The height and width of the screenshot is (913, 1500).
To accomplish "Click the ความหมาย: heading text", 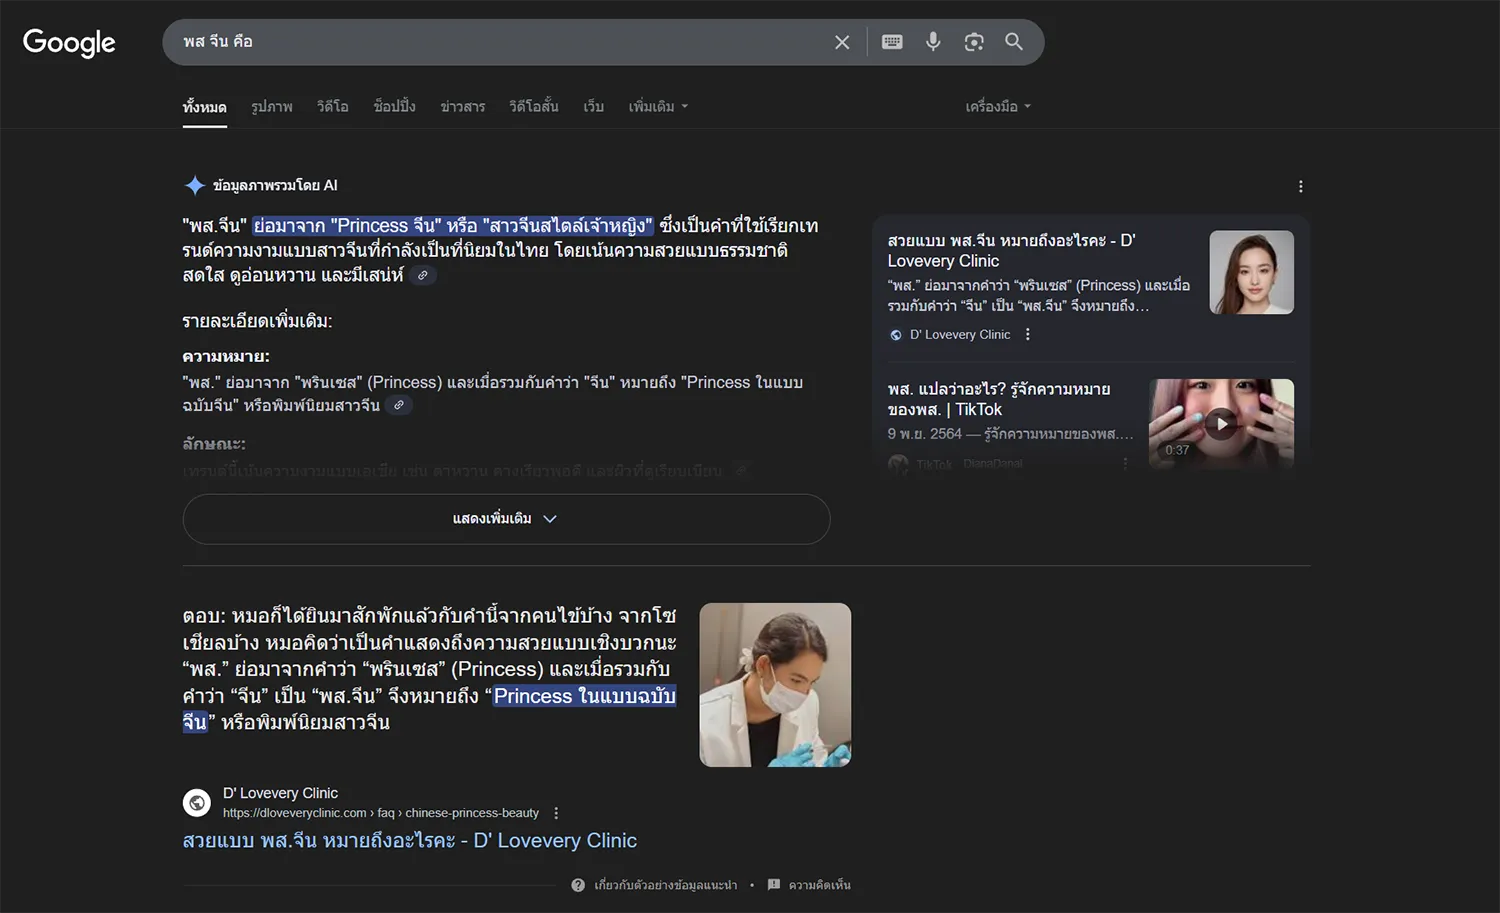I will [226, 356].
